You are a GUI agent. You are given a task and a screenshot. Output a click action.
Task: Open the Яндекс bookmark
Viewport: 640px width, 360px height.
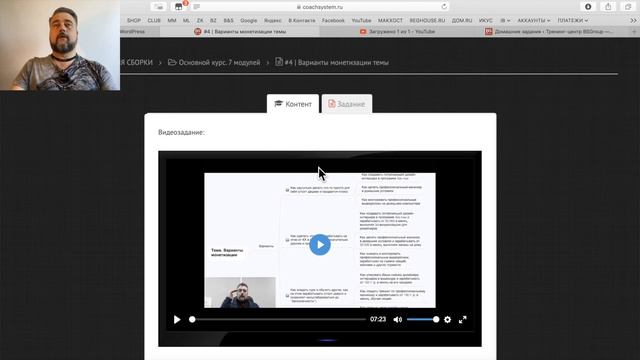(273, 20)
